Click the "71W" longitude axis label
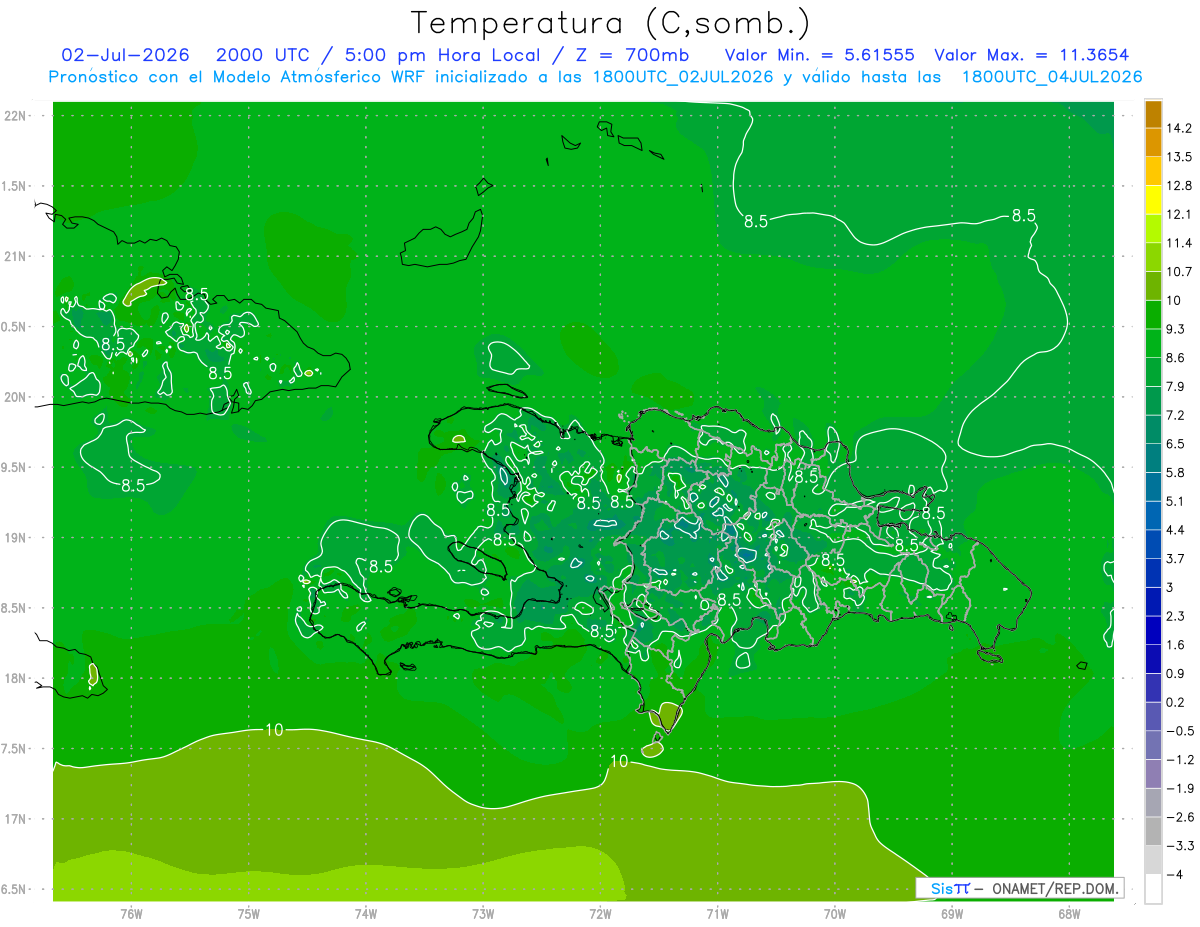This screenshot has height=927, width=1200. [717, 913]
